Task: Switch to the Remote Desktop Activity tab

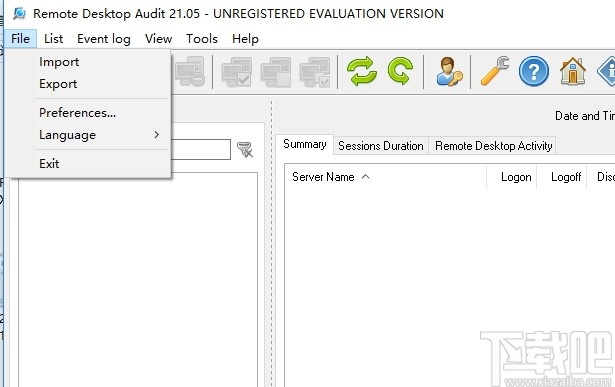Action: (x=493, y=146)
